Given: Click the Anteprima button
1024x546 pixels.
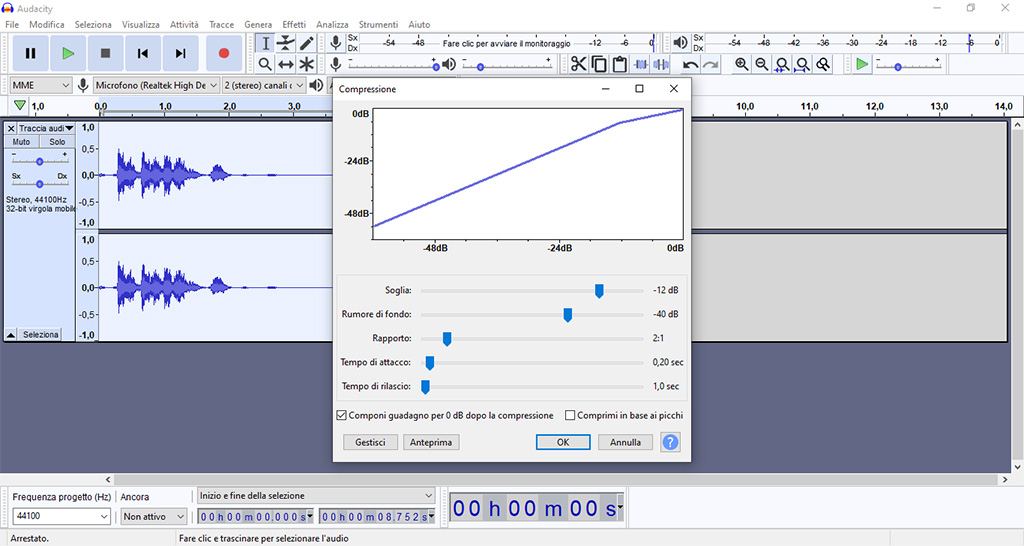Looking at the screenshot, I should click(x=431, y=442).
